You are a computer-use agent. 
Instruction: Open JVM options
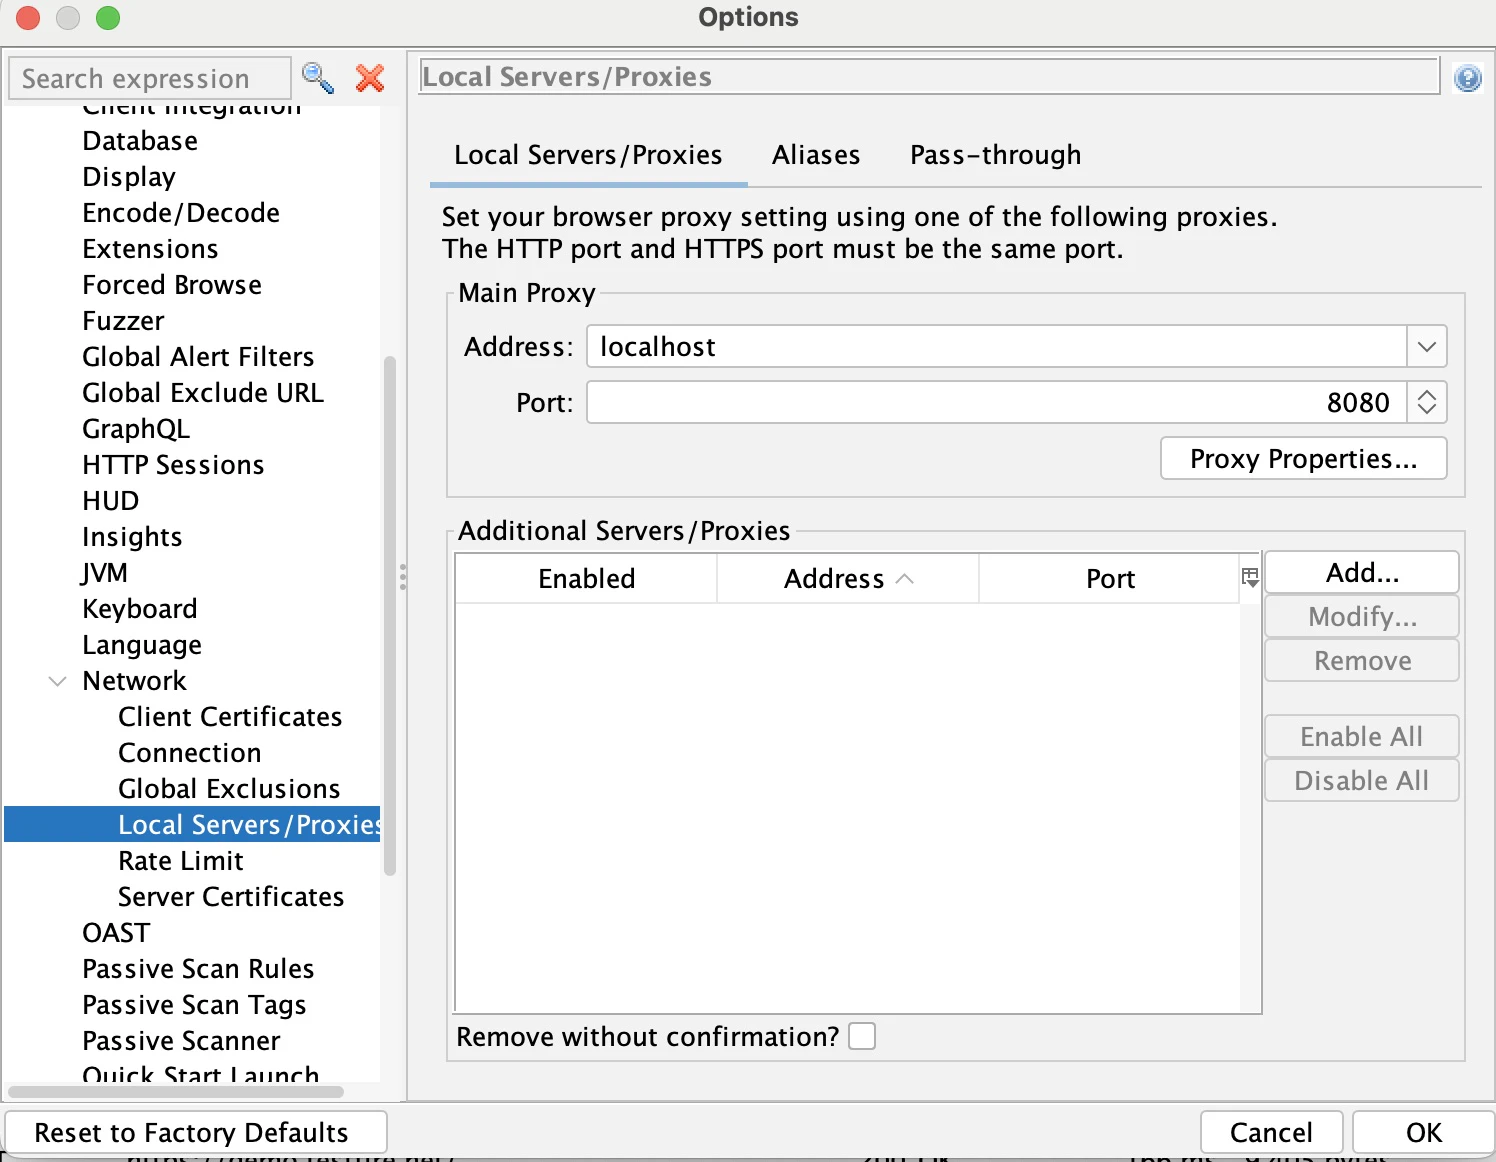[x=104, y=573]
